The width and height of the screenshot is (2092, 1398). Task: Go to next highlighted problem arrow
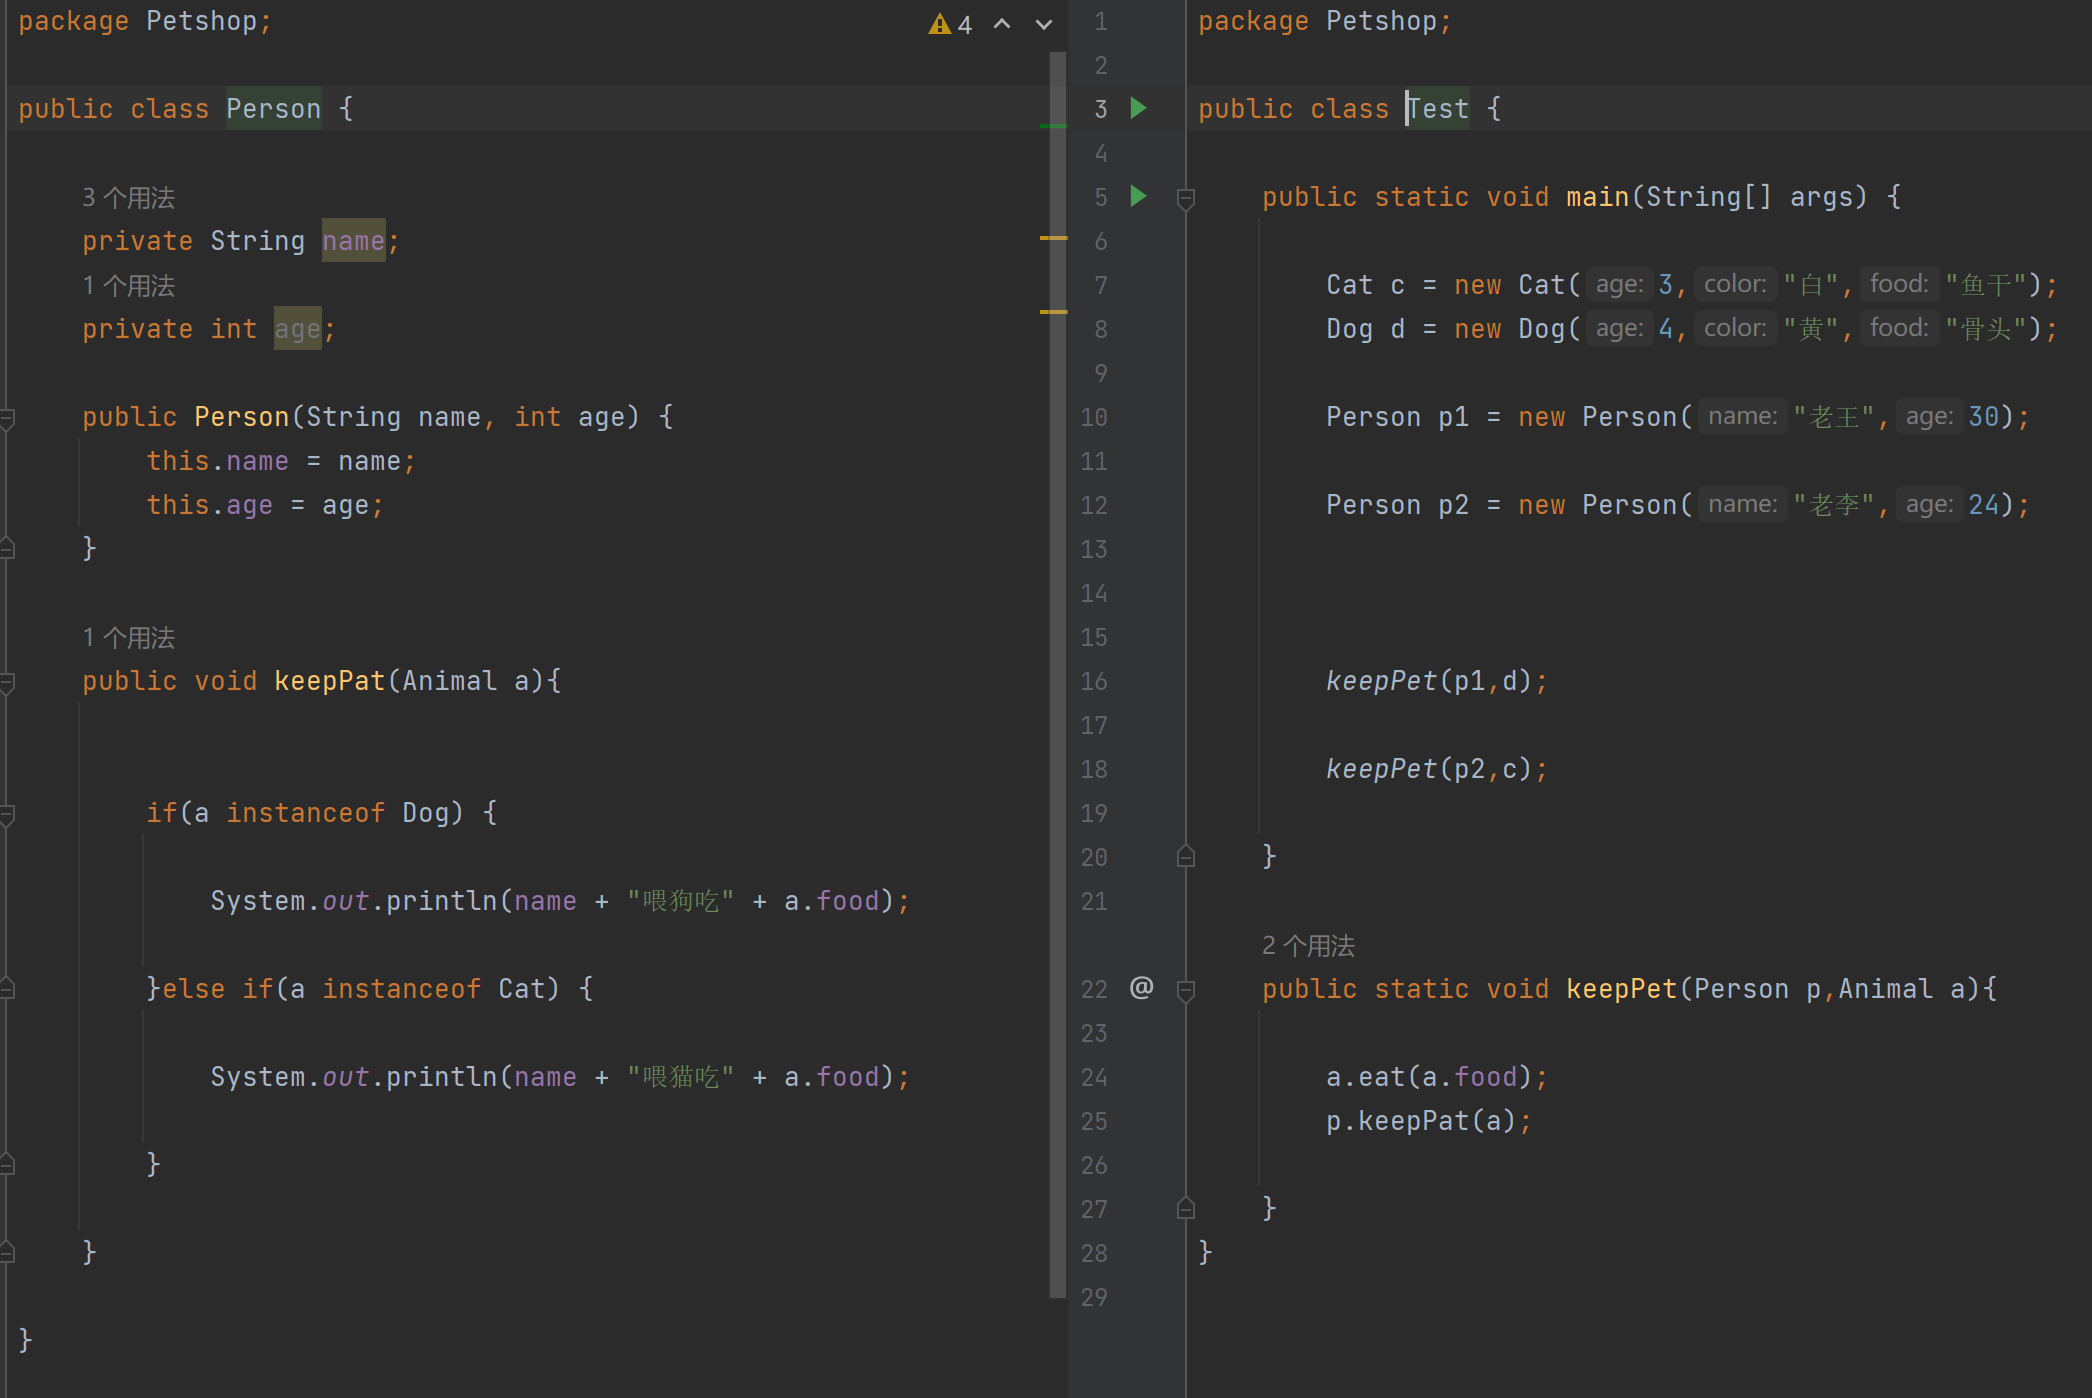point(1044,24)
